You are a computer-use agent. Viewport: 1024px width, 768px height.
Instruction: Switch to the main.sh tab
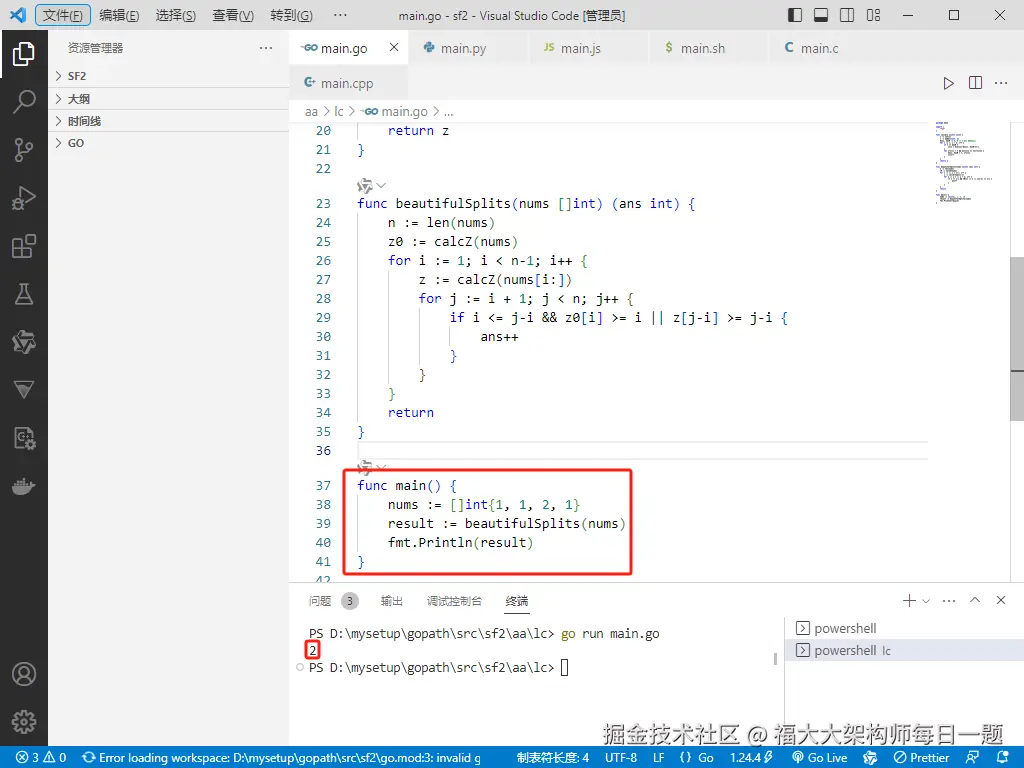click(x=708, y=48)
